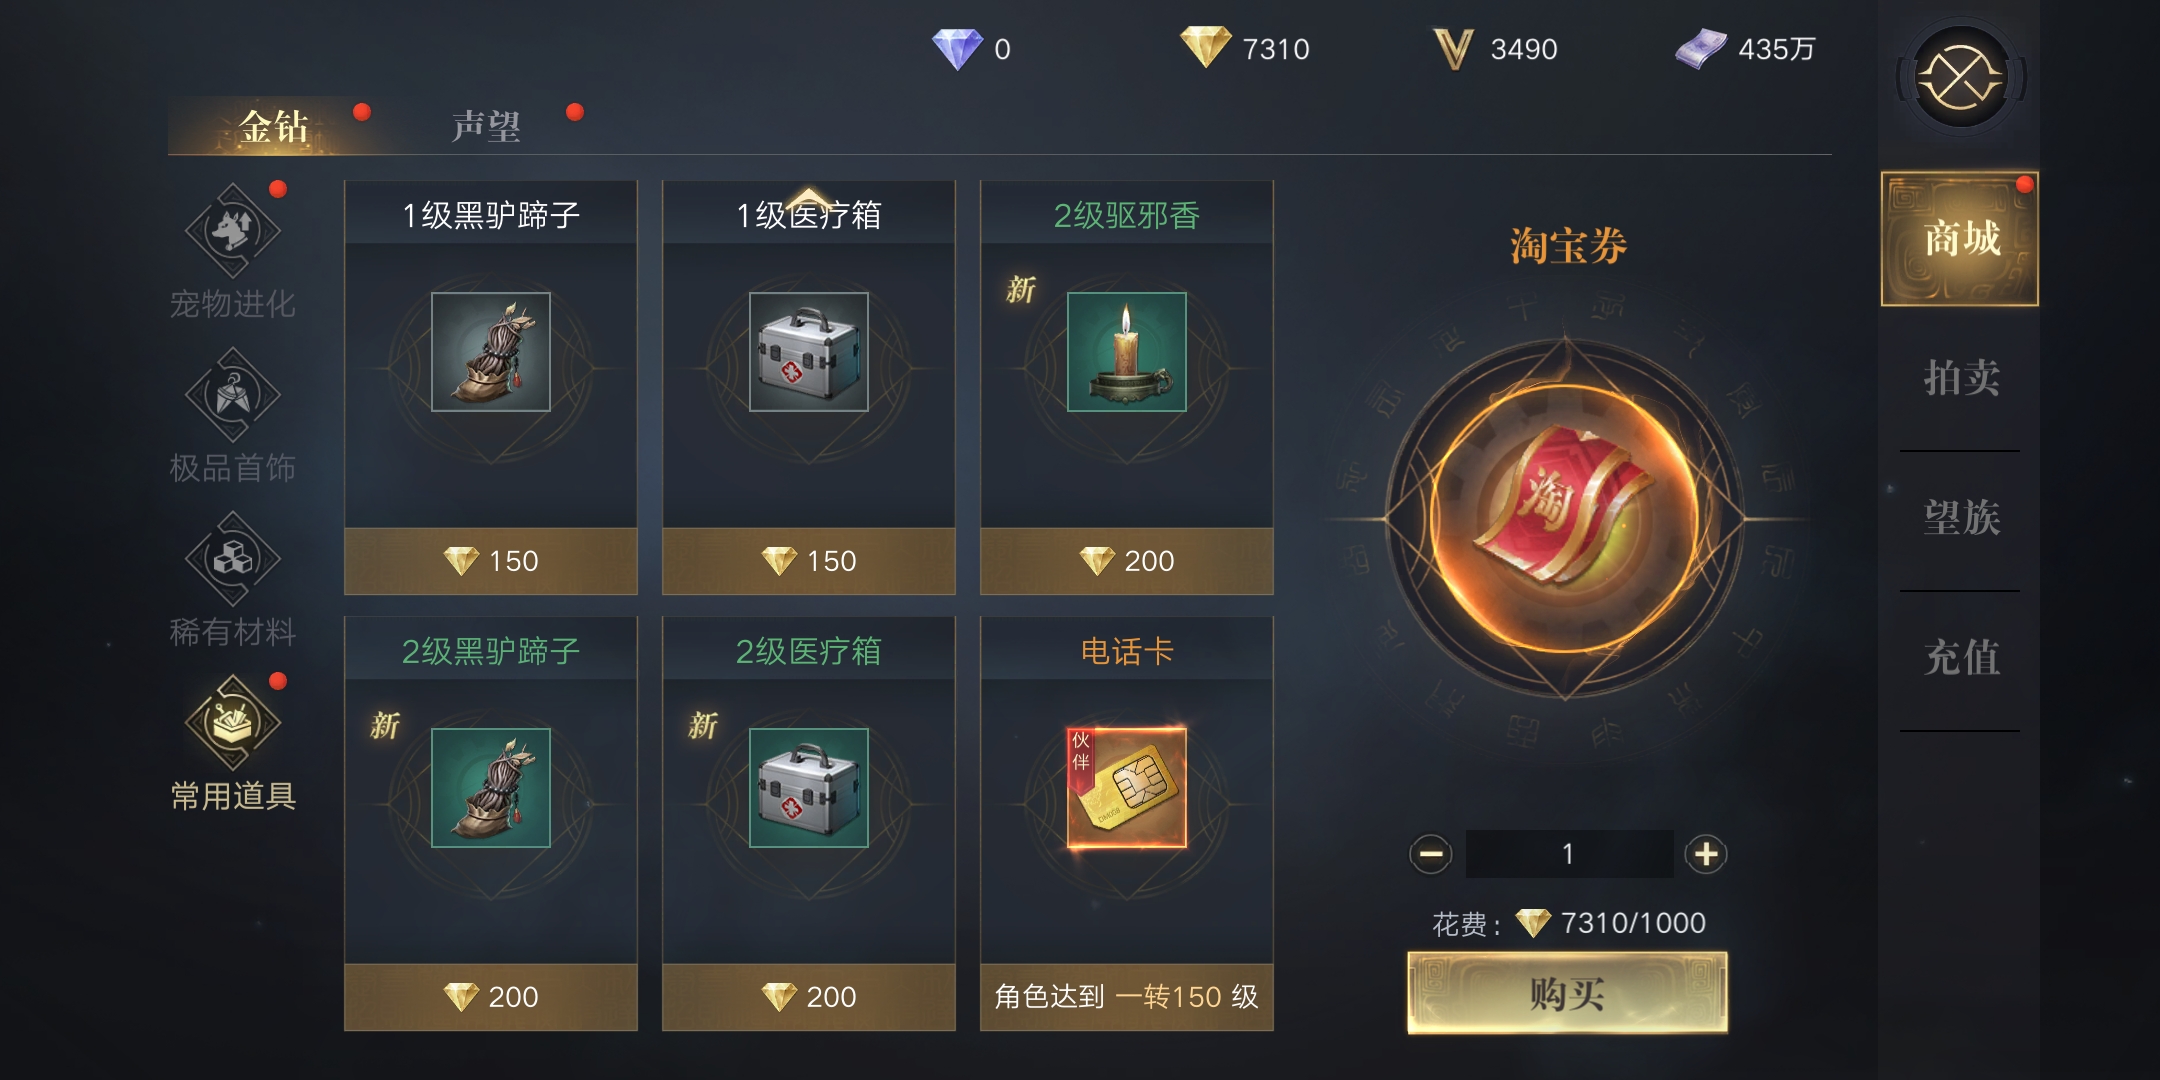
Task: Tap the silver banknote currency icon
Action: tap(1701, 48)
